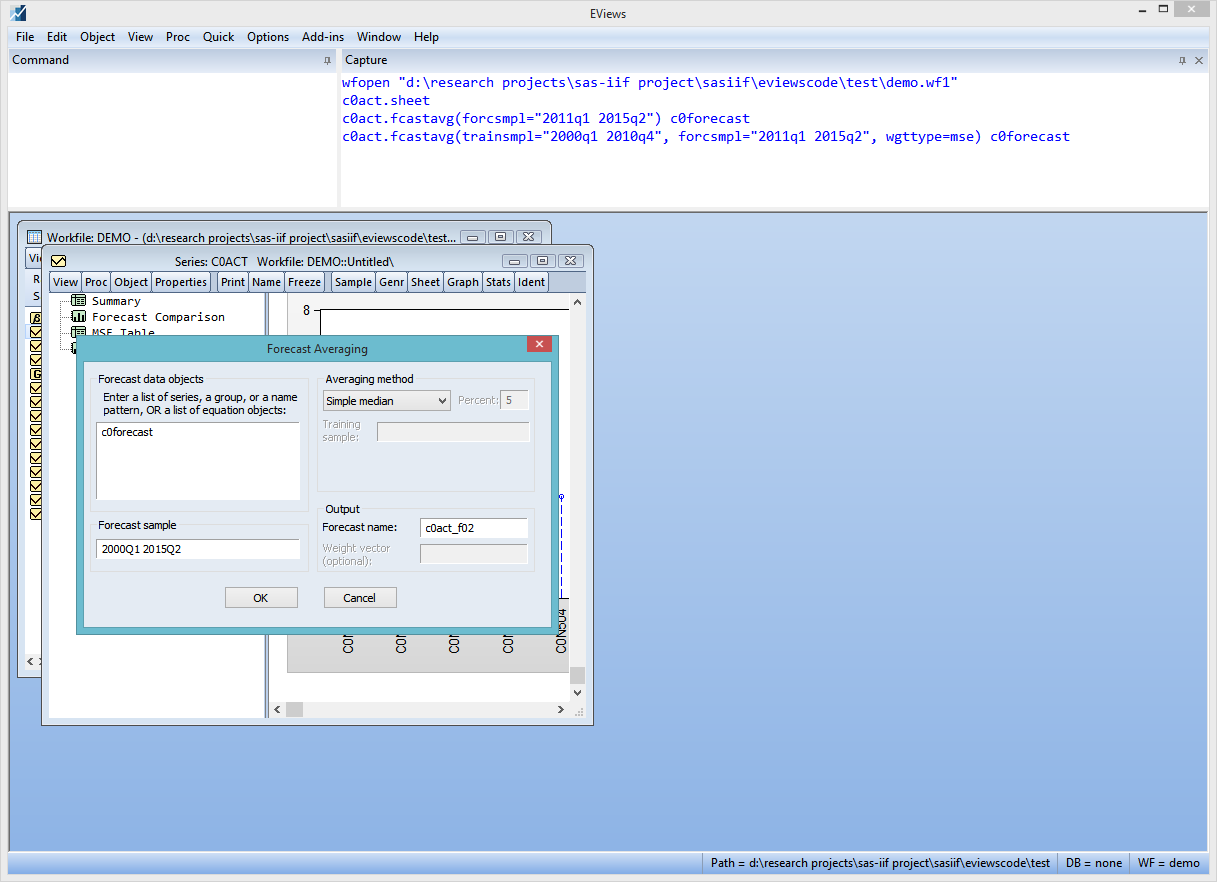Click the c0act.sheet line in Capture
This screenshot has height=882, width=1217.
pos(386,100)
